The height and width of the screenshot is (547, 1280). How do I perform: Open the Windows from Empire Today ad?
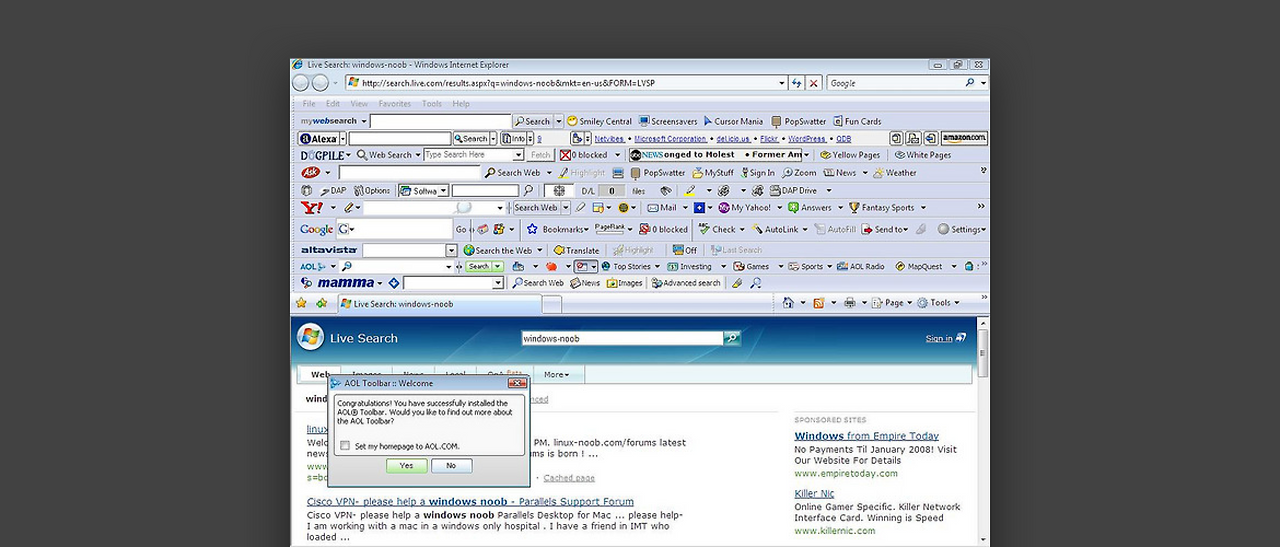866,436
